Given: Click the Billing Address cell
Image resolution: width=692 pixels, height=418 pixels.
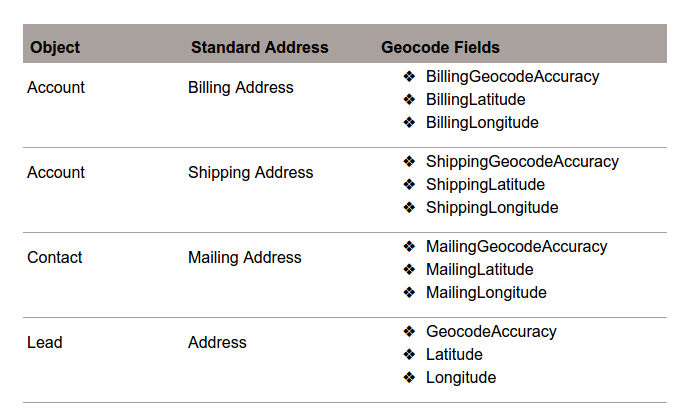Looking at the screenshot, I should pyautogui.click(x=240, y=87).
